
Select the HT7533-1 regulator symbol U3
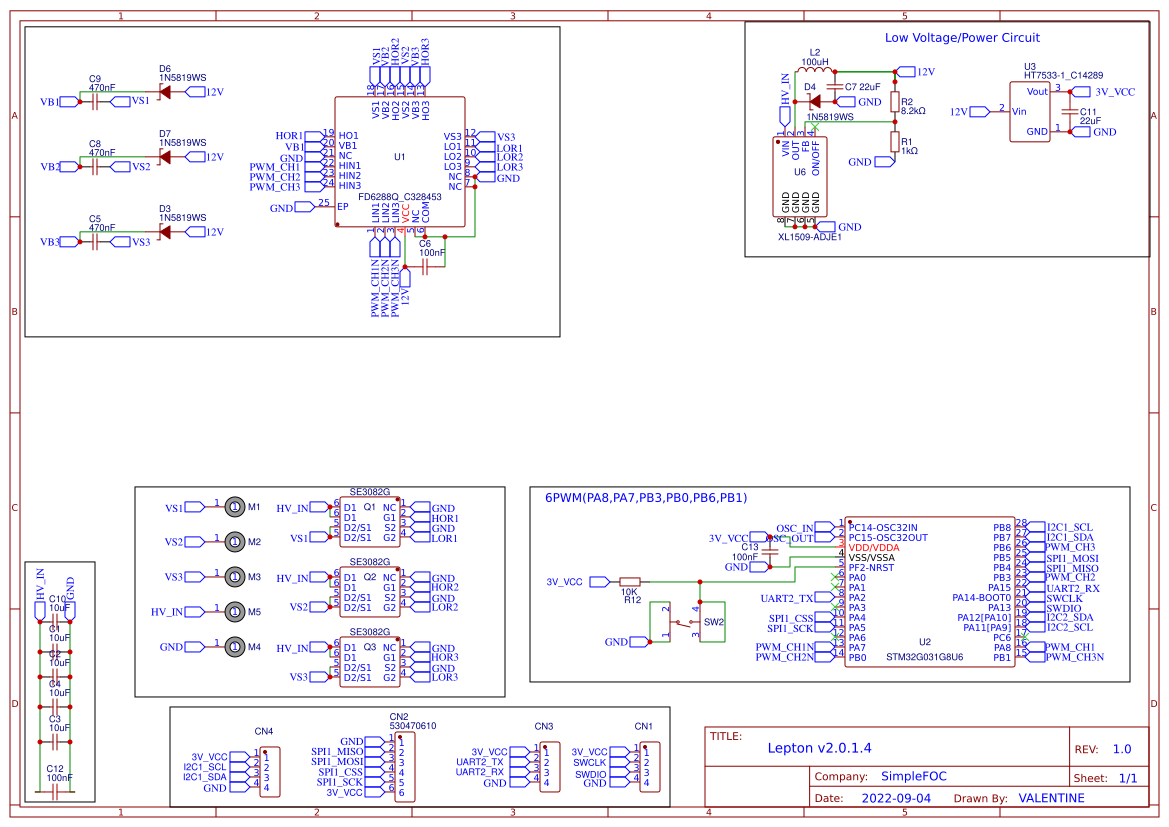click(x=1029, y=110)
